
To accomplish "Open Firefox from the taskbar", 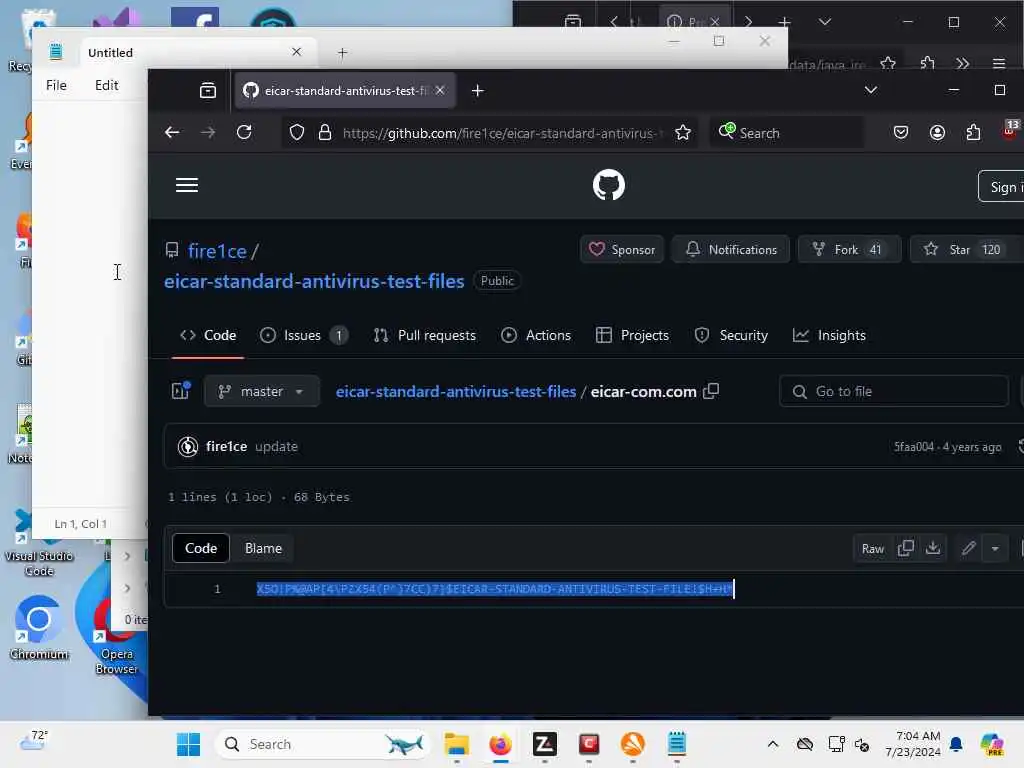I will click(x=501, y=744).
